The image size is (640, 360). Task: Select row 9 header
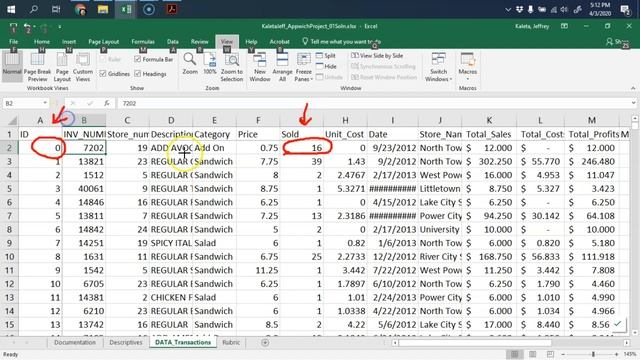(x=9, y=243)
